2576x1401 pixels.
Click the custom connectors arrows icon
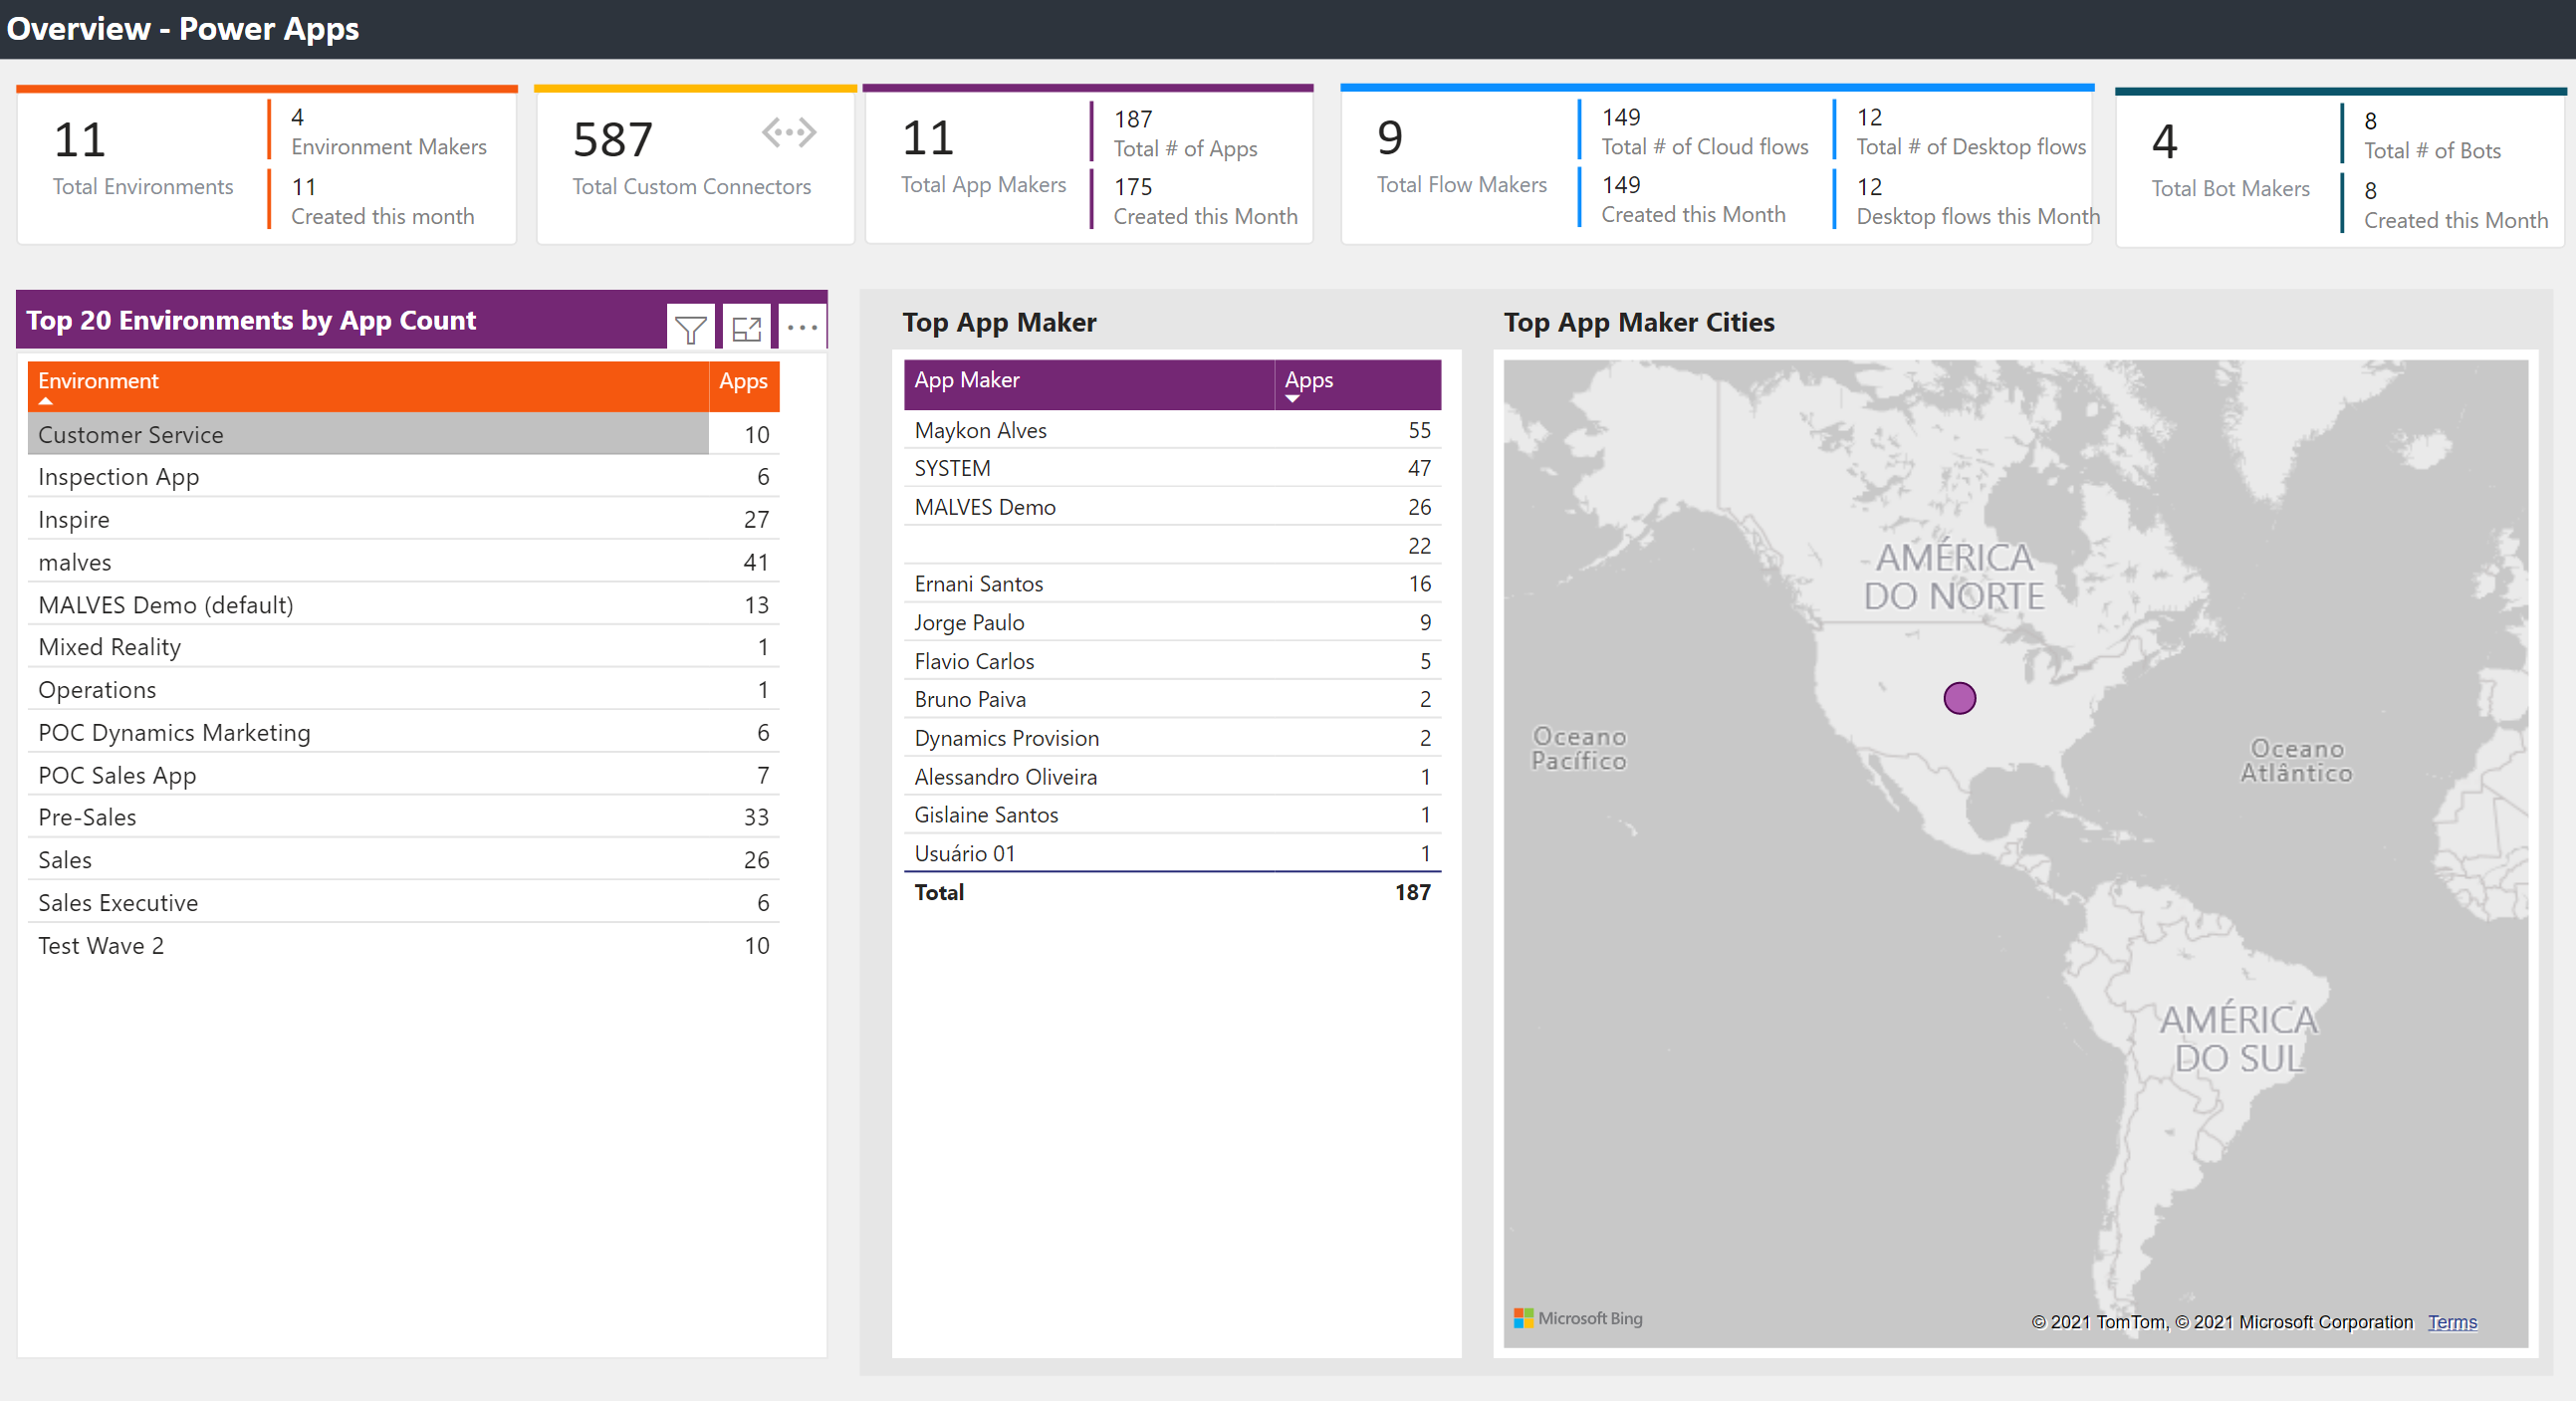(788, 133)
